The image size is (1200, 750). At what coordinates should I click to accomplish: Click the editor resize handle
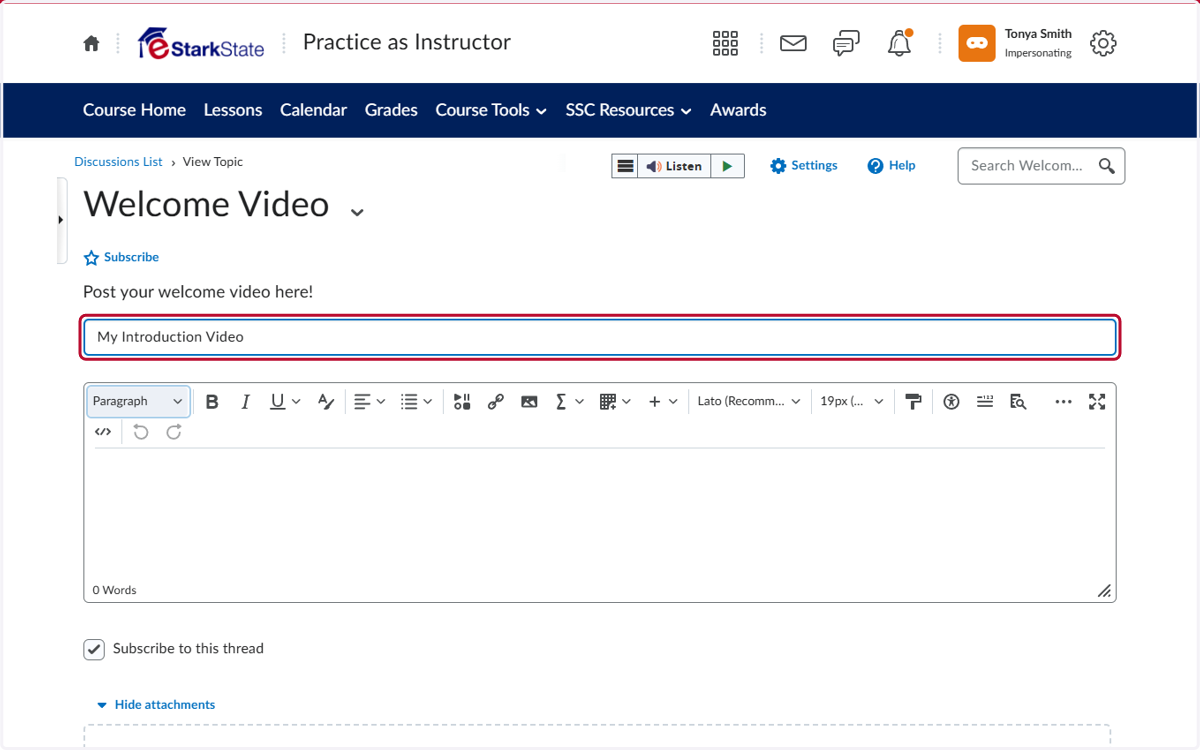1104,591
